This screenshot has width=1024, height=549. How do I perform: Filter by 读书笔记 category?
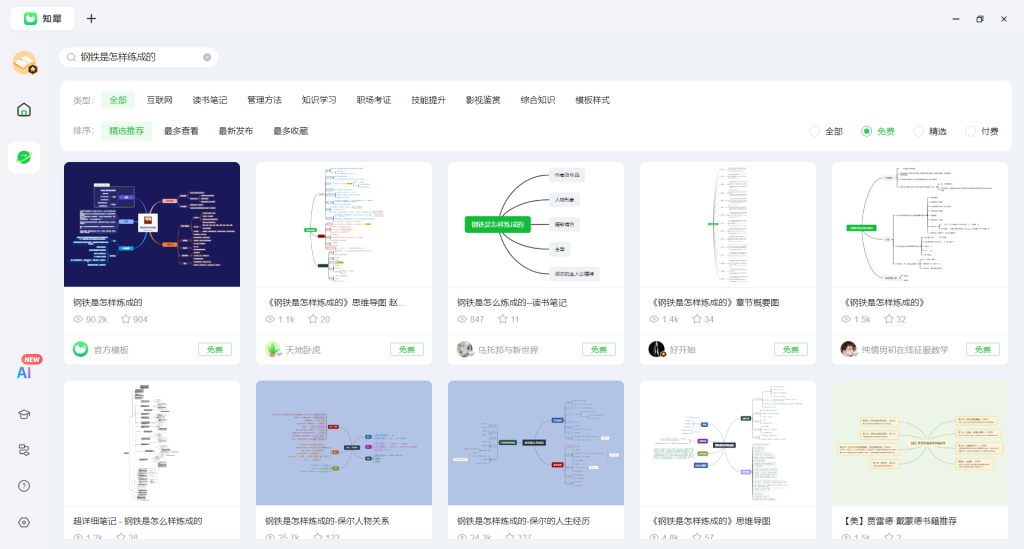click(210, 100)
